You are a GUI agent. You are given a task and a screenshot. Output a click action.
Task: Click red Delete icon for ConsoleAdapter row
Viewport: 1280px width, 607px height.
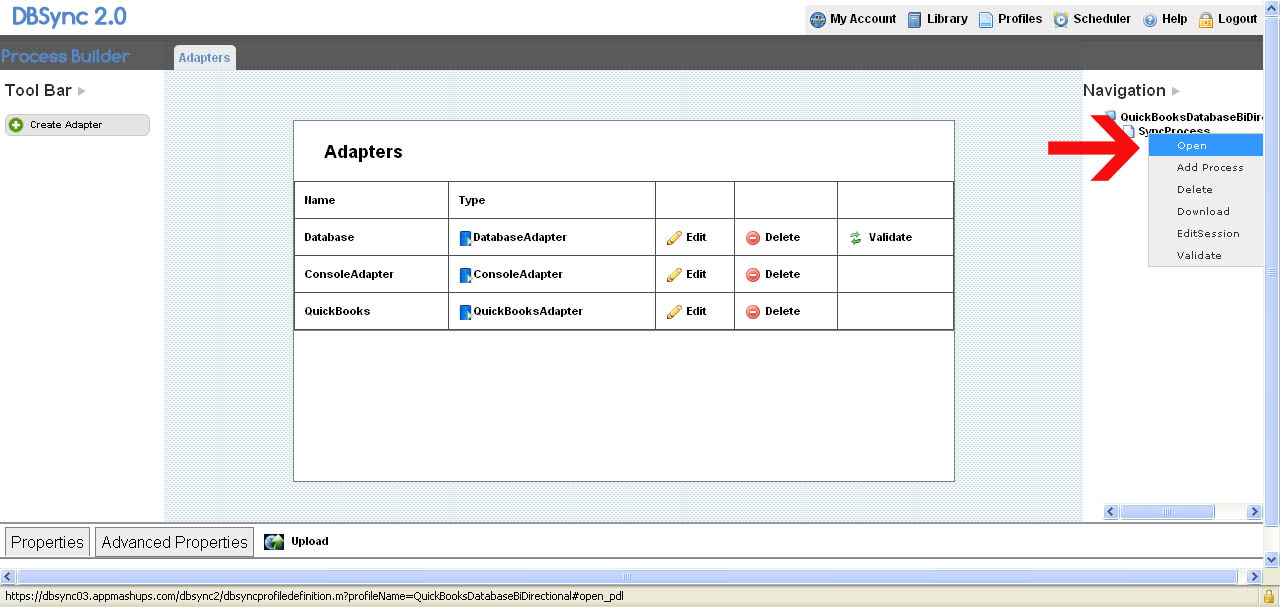pyautogui.click(x=753, y=275)
